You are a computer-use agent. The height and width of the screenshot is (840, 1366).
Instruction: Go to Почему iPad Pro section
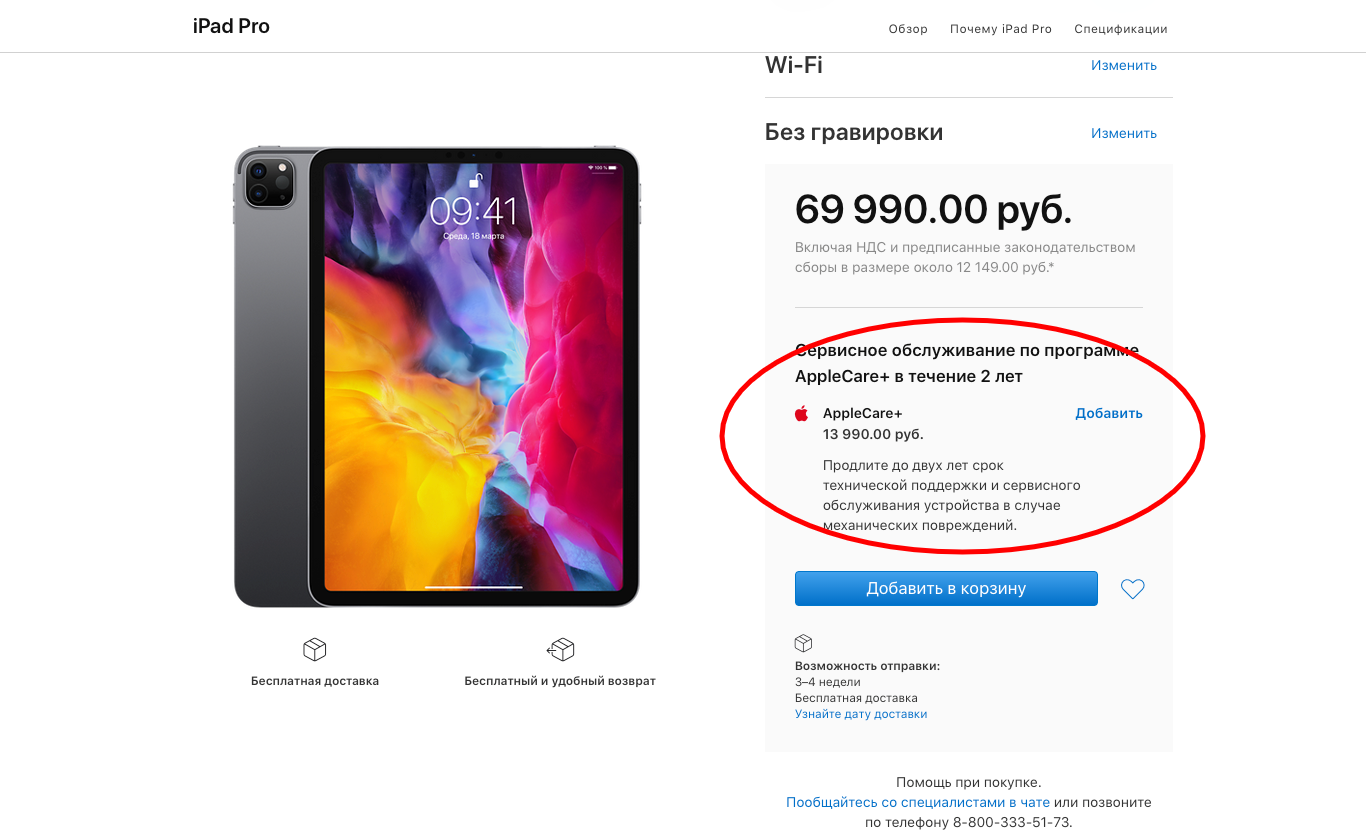pyautogui.click(x=1001, y=29)
